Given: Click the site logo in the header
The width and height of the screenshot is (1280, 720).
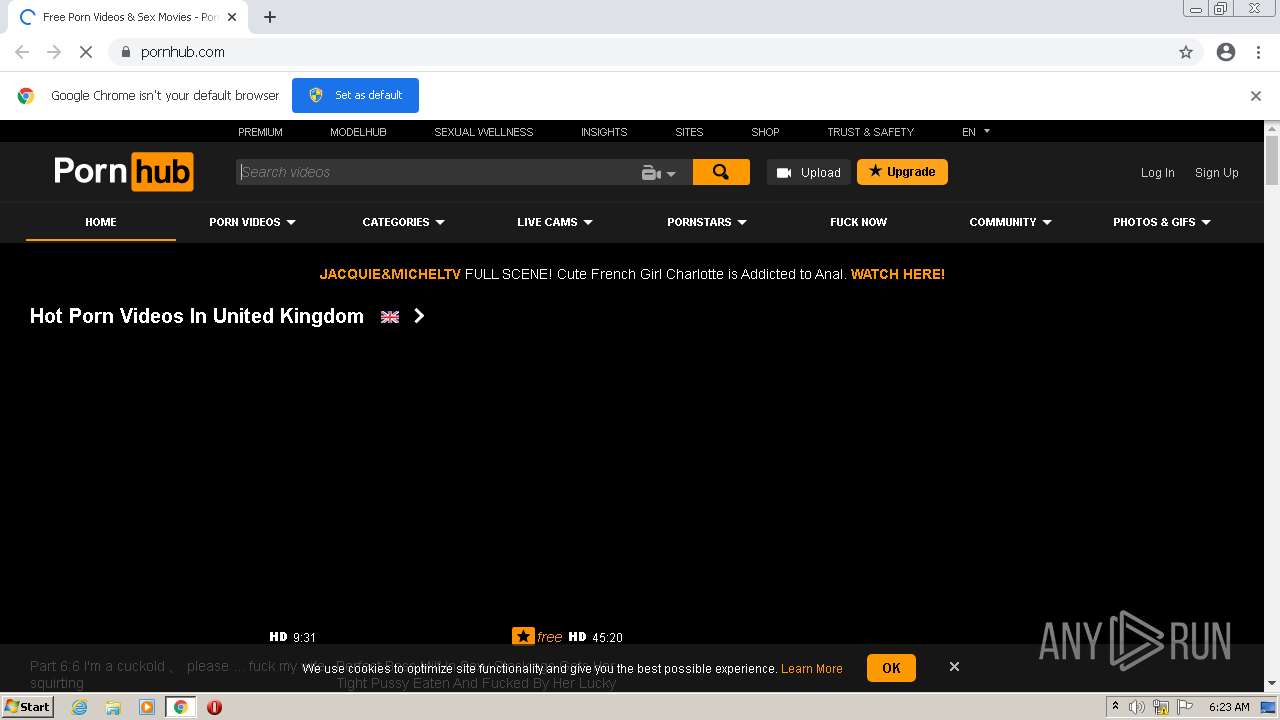Looking at the screenshot, I should [124, 172].
